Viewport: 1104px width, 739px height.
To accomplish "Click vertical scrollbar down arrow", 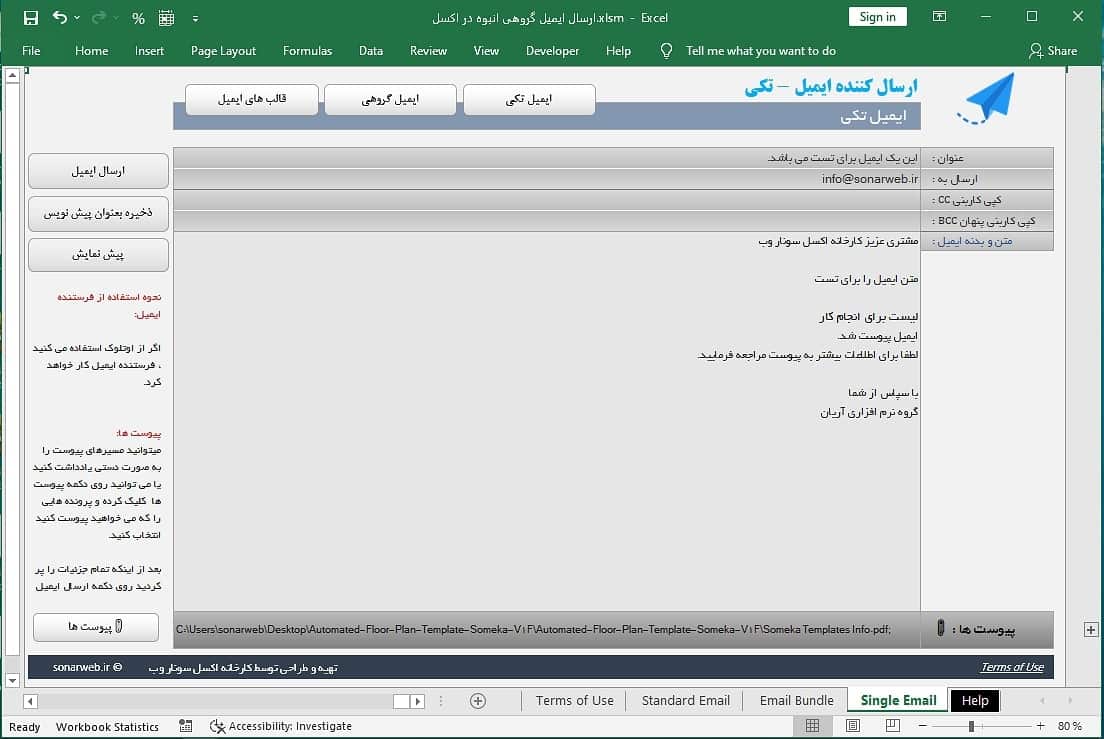I will (x=12, y=680).
